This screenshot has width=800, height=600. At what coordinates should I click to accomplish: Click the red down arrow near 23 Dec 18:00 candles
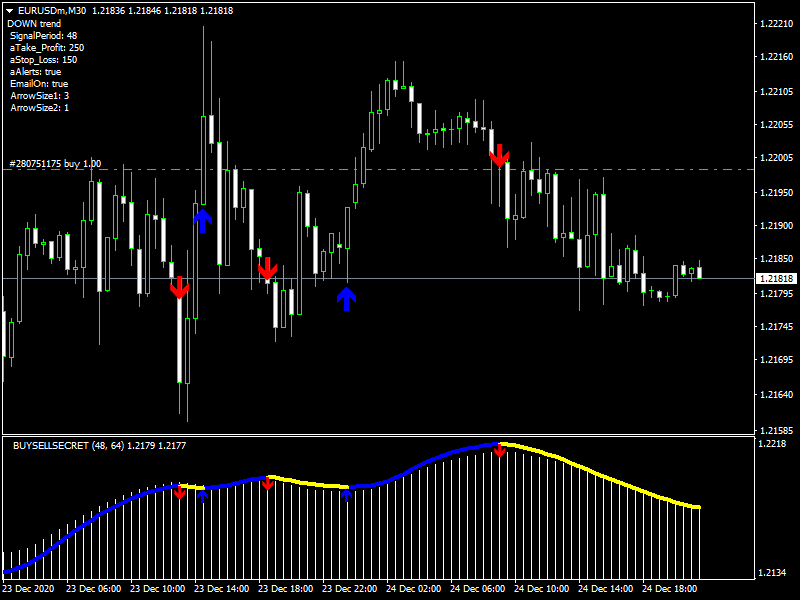270,267
